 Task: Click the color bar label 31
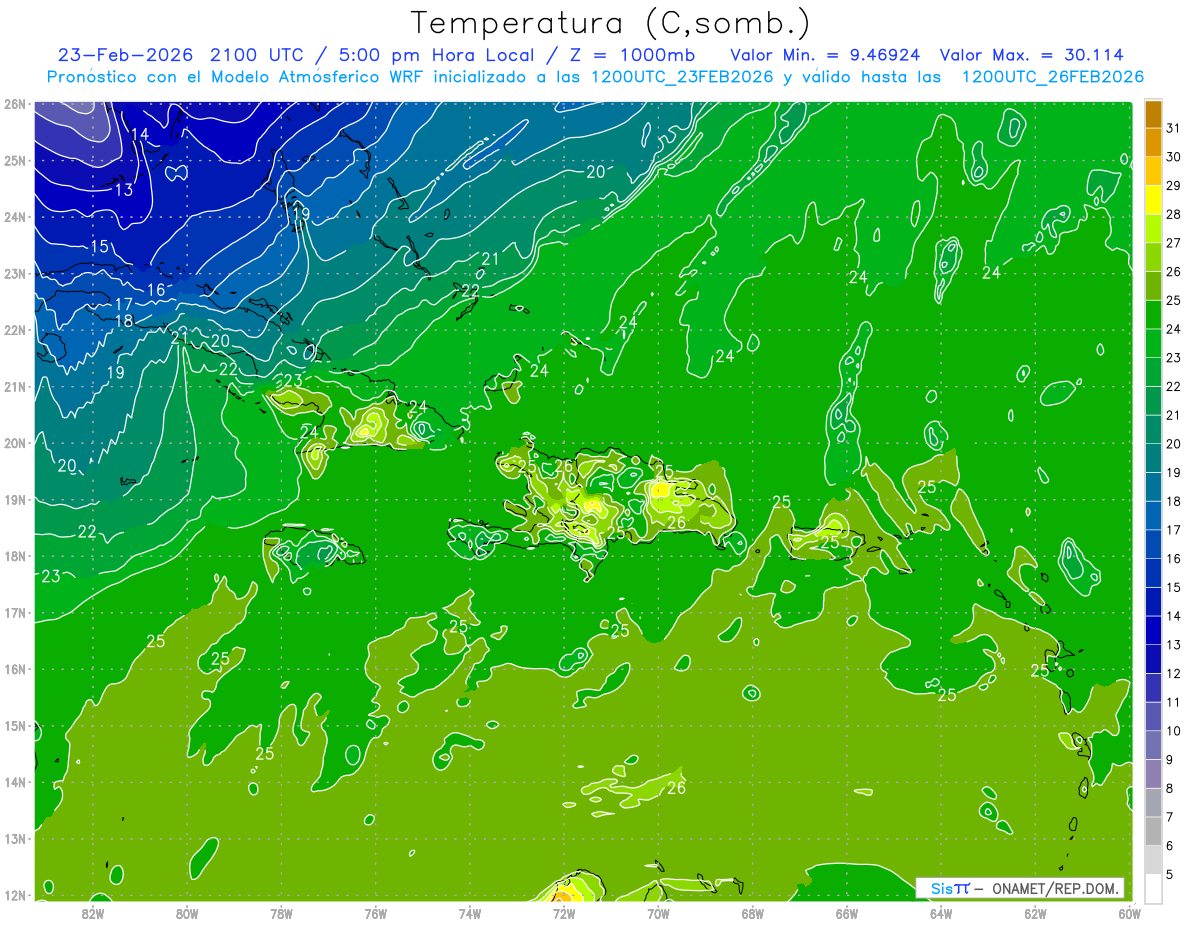point(1174,129)
